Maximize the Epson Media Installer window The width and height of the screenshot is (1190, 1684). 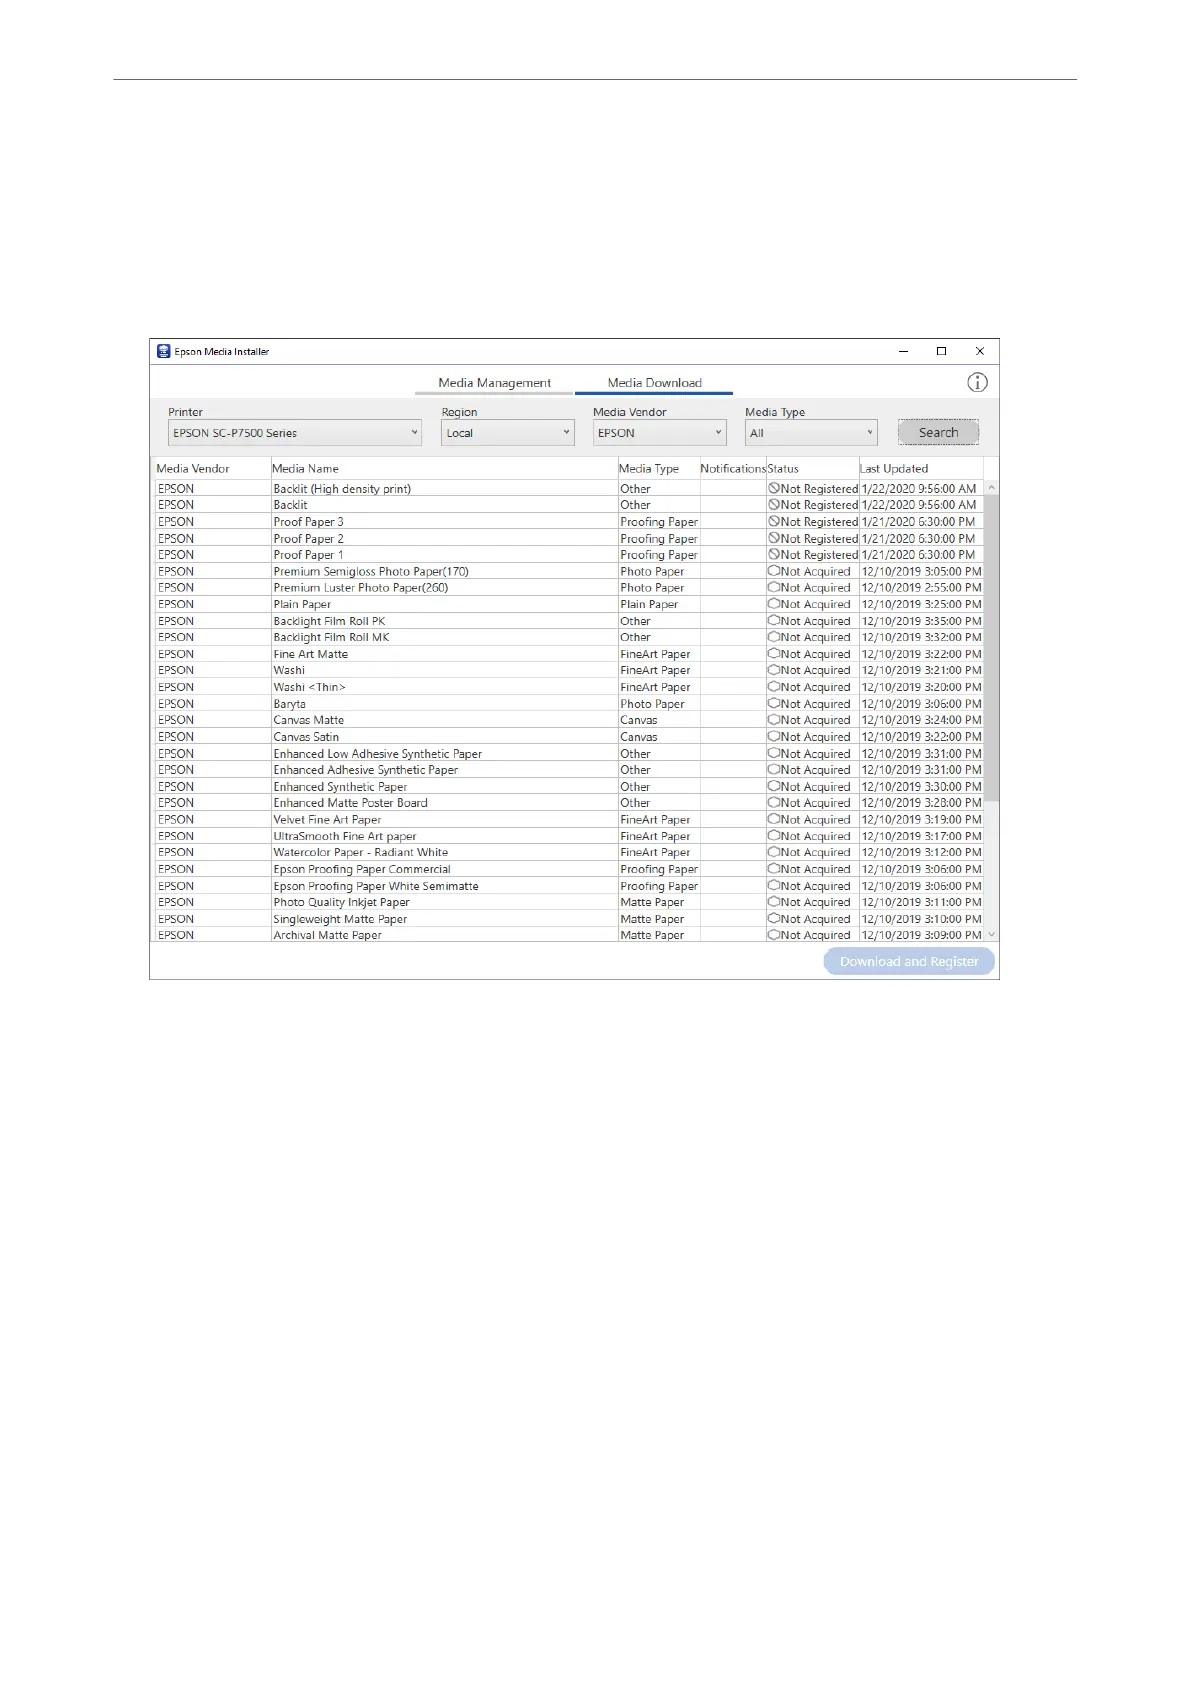(x=941, y=351)
